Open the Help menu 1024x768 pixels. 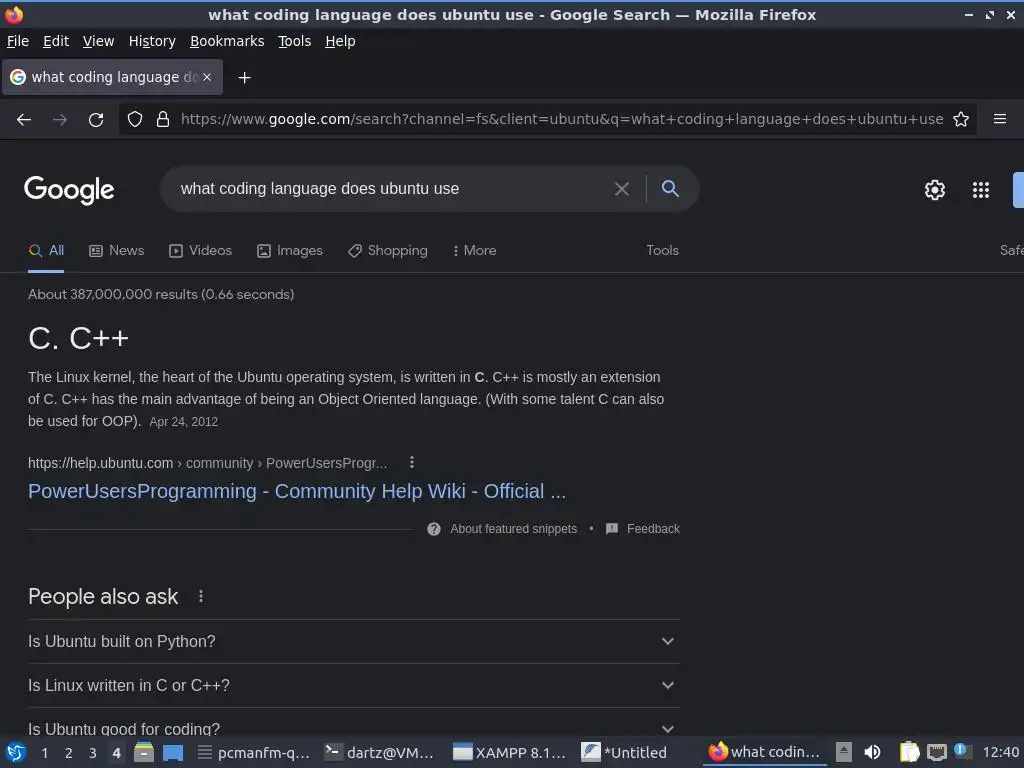340,41
